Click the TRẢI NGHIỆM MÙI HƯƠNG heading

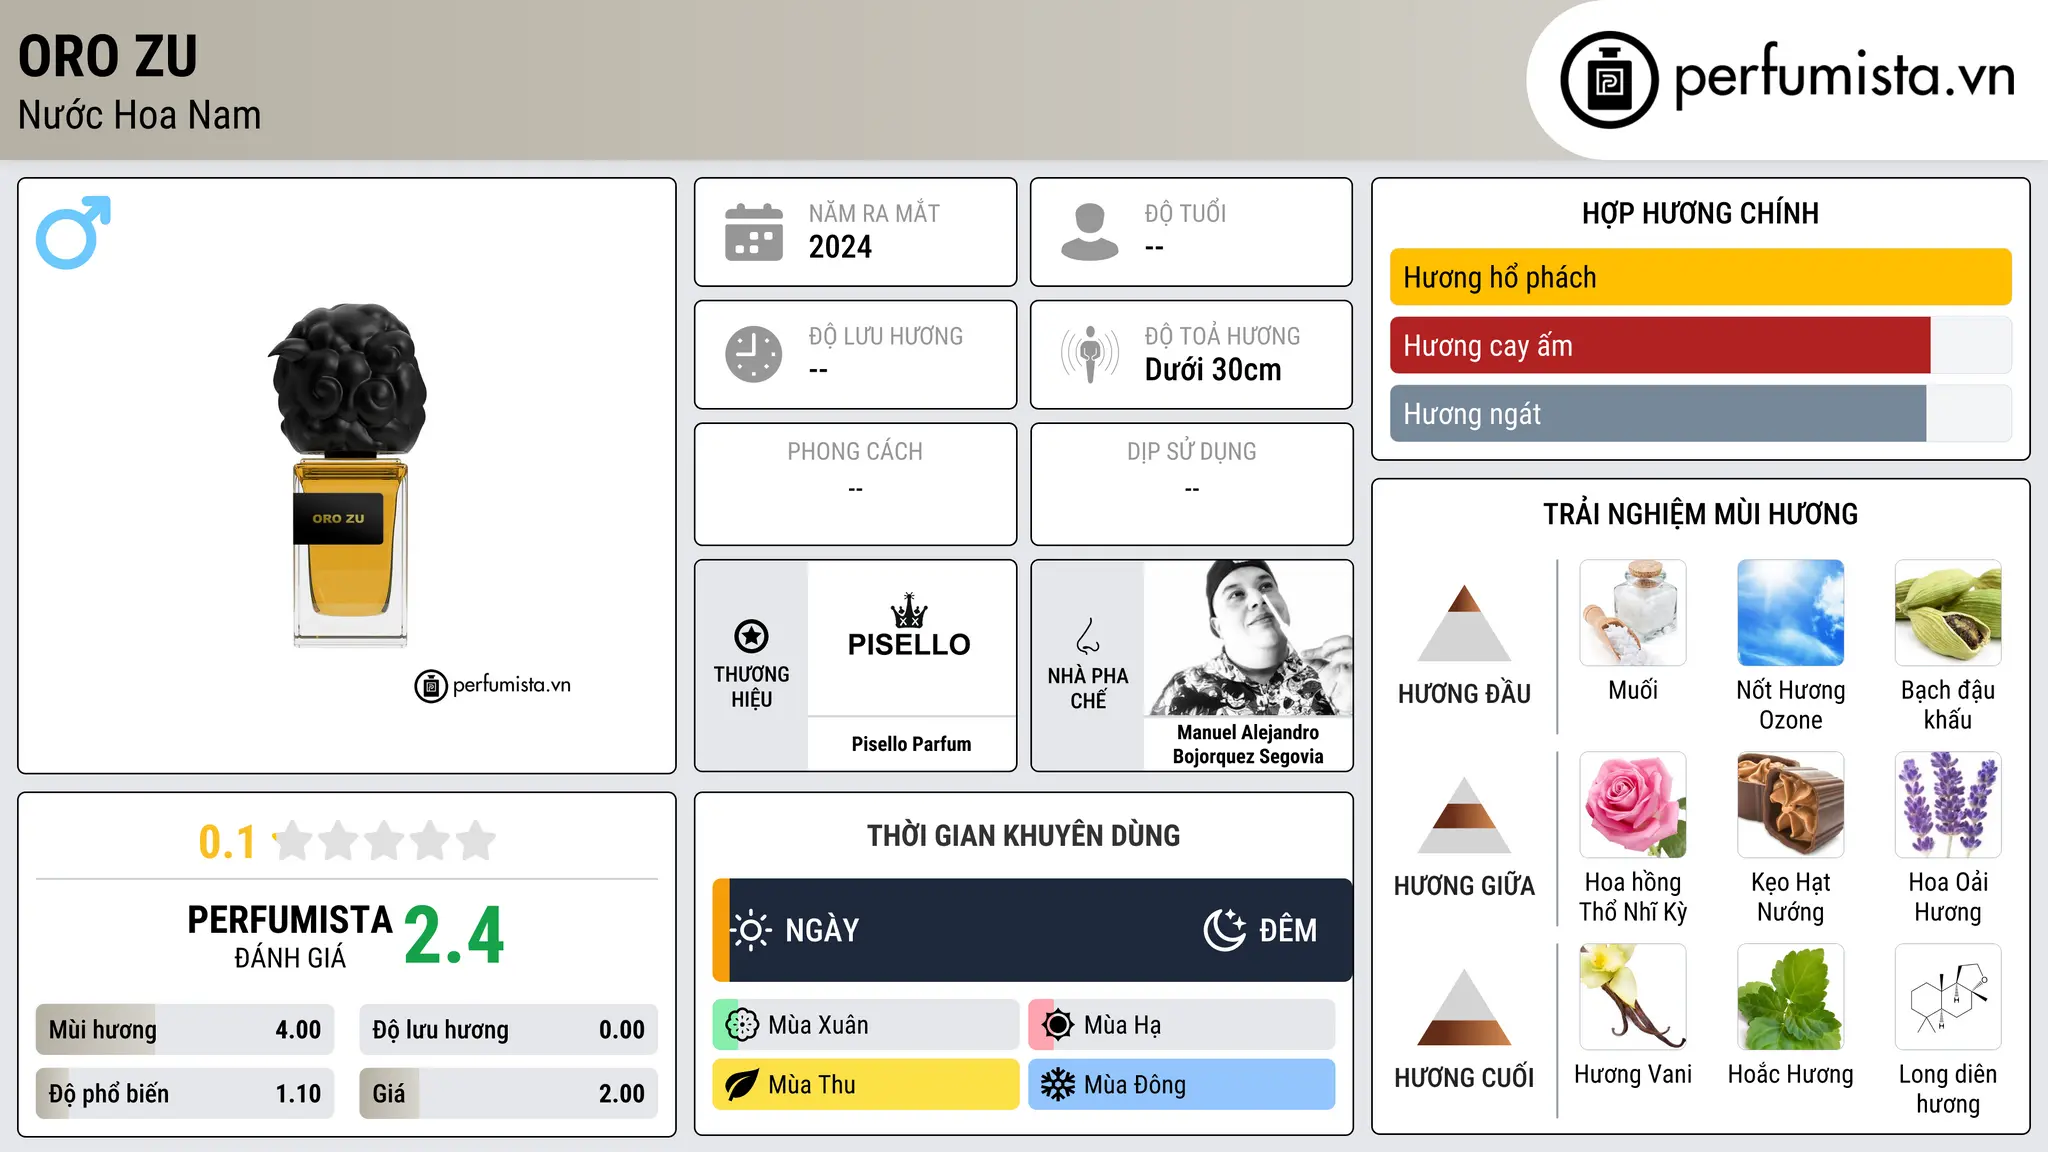coord(1700,514)
